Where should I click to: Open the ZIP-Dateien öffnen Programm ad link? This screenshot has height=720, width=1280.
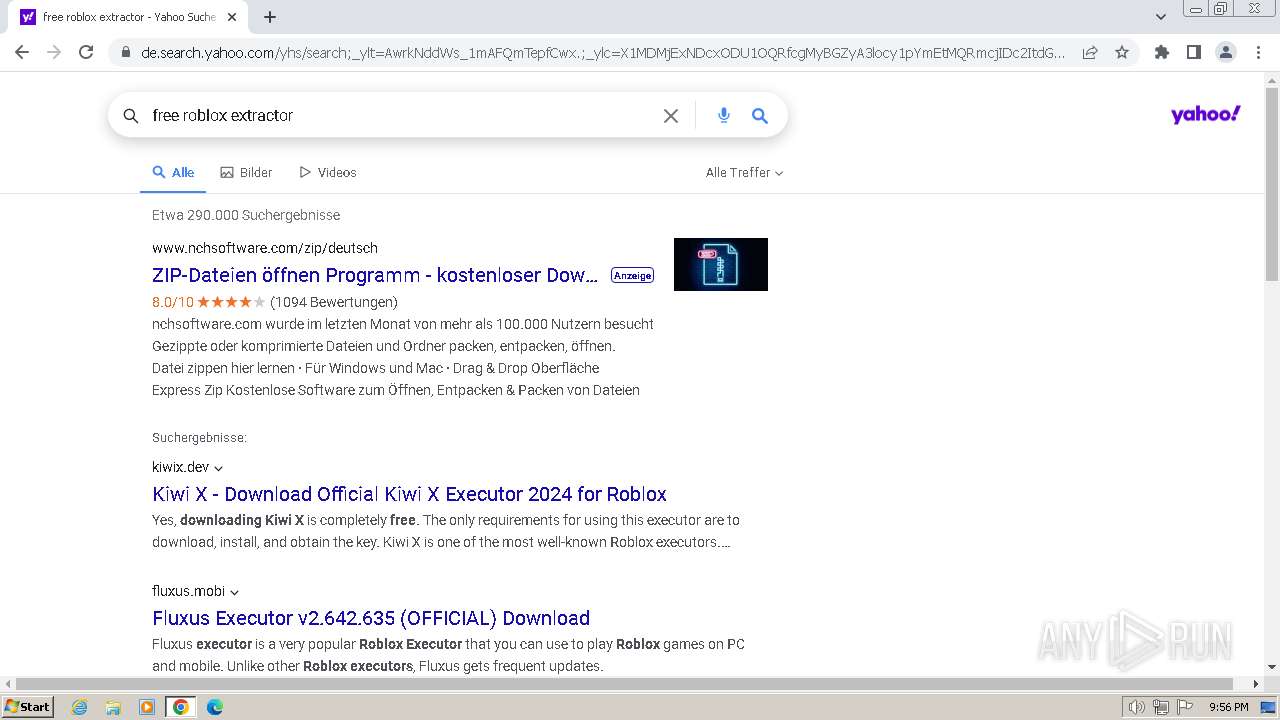(375, 275)
